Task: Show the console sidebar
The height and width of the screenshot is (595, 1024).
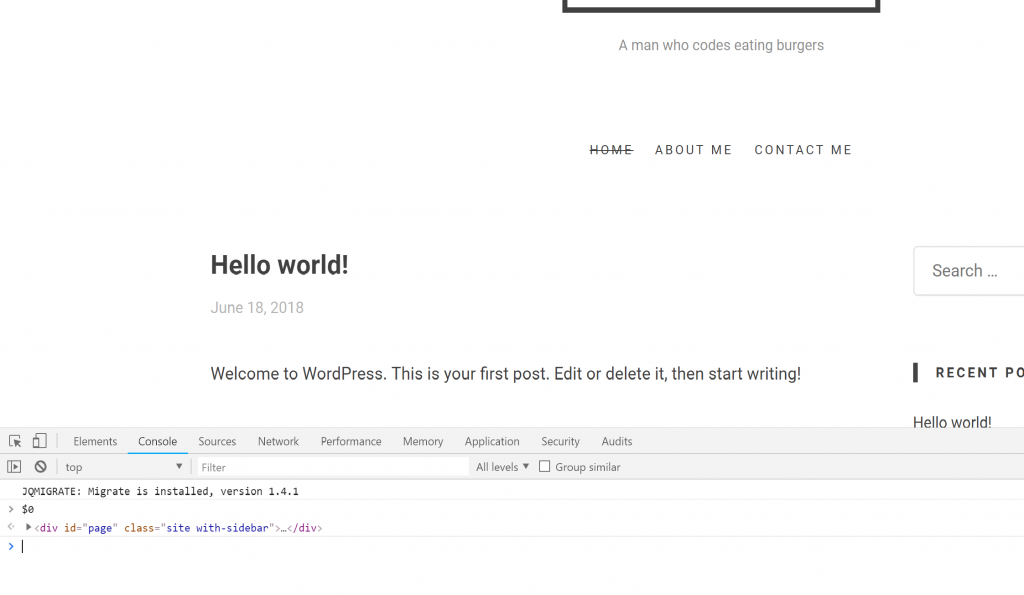Action: pyautogui.click(x=14, y=467)
